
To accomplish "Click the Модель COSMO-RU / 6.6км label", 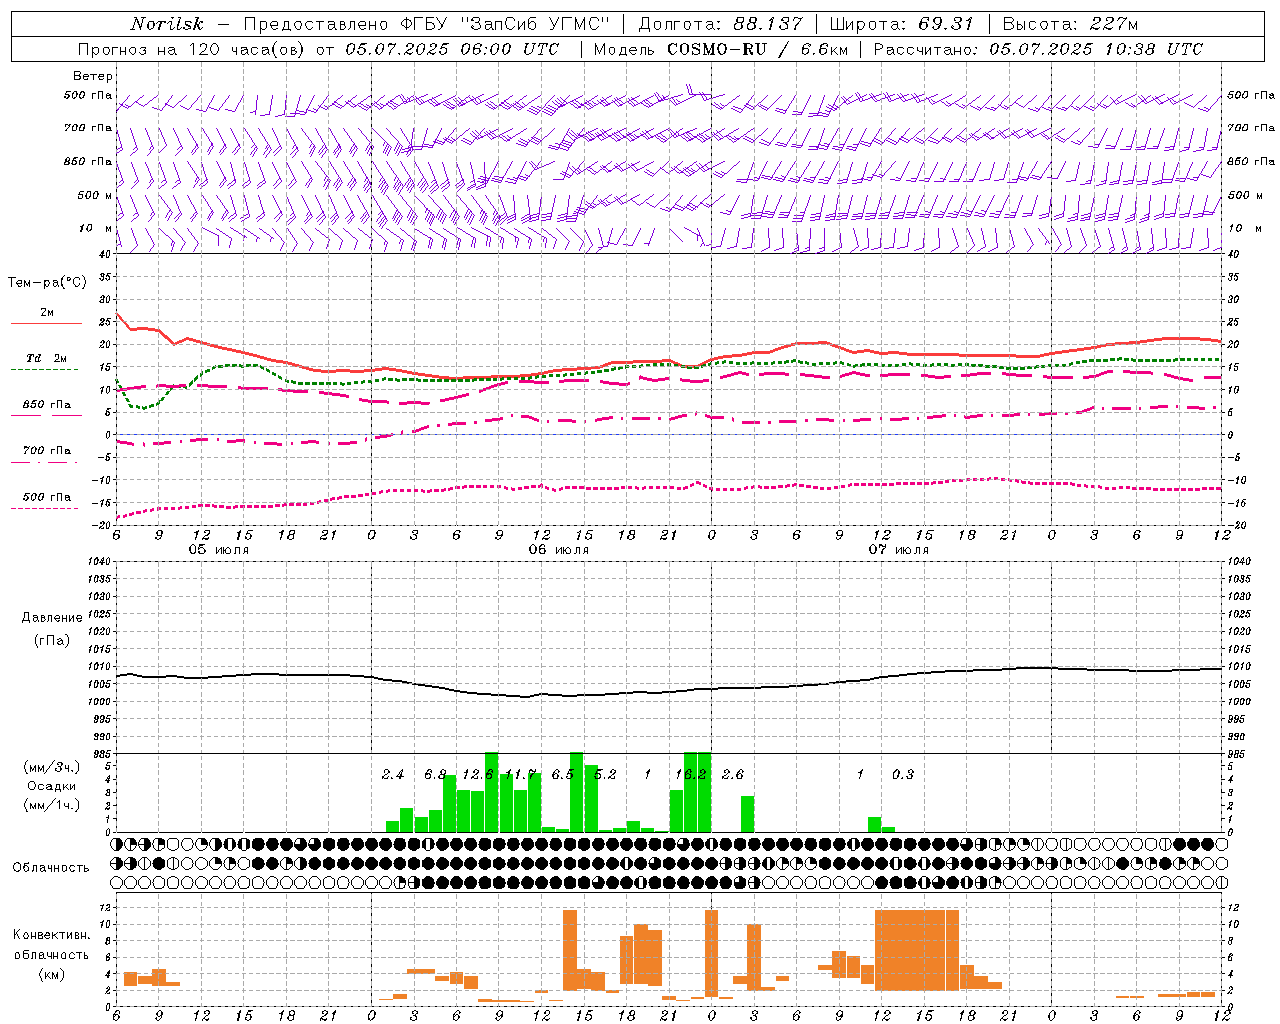I will (x=720, y=49).
